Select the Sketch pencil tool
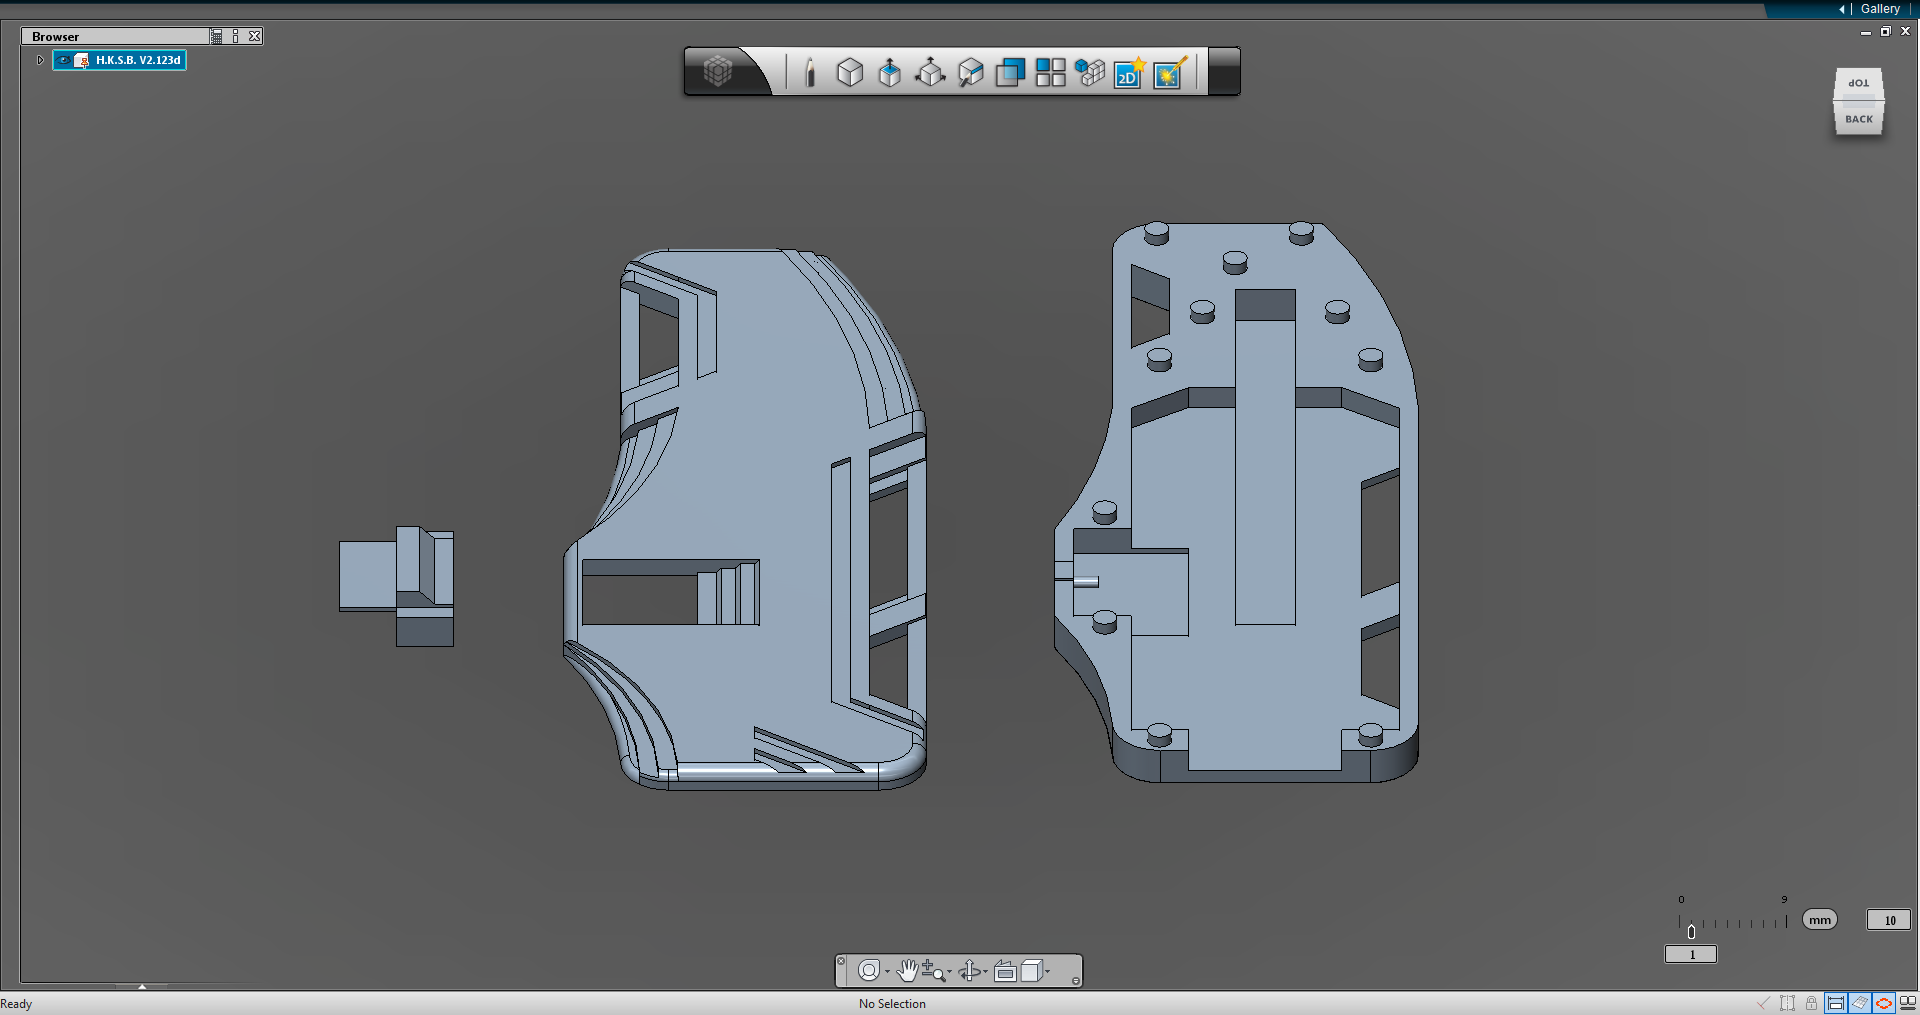 pos(810,72)
